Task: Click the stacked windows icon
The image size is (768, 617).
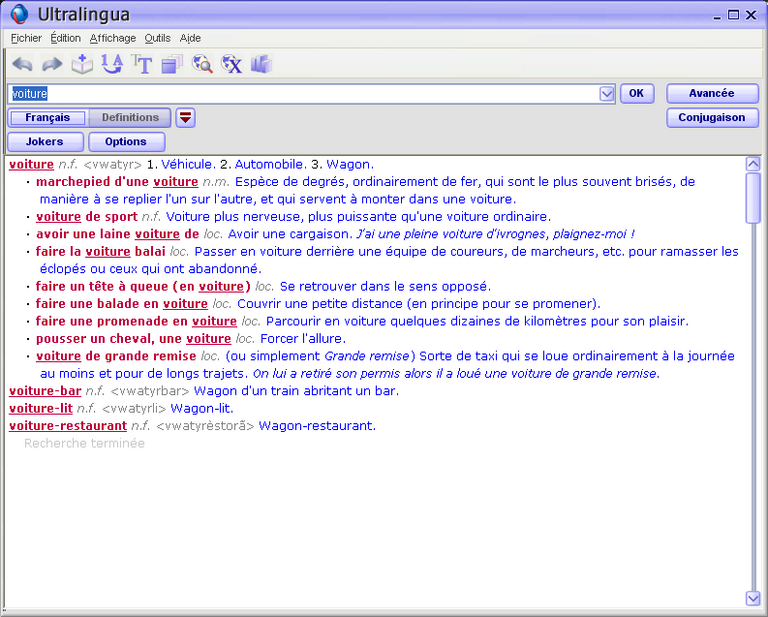Action: [x=172, y=64]
